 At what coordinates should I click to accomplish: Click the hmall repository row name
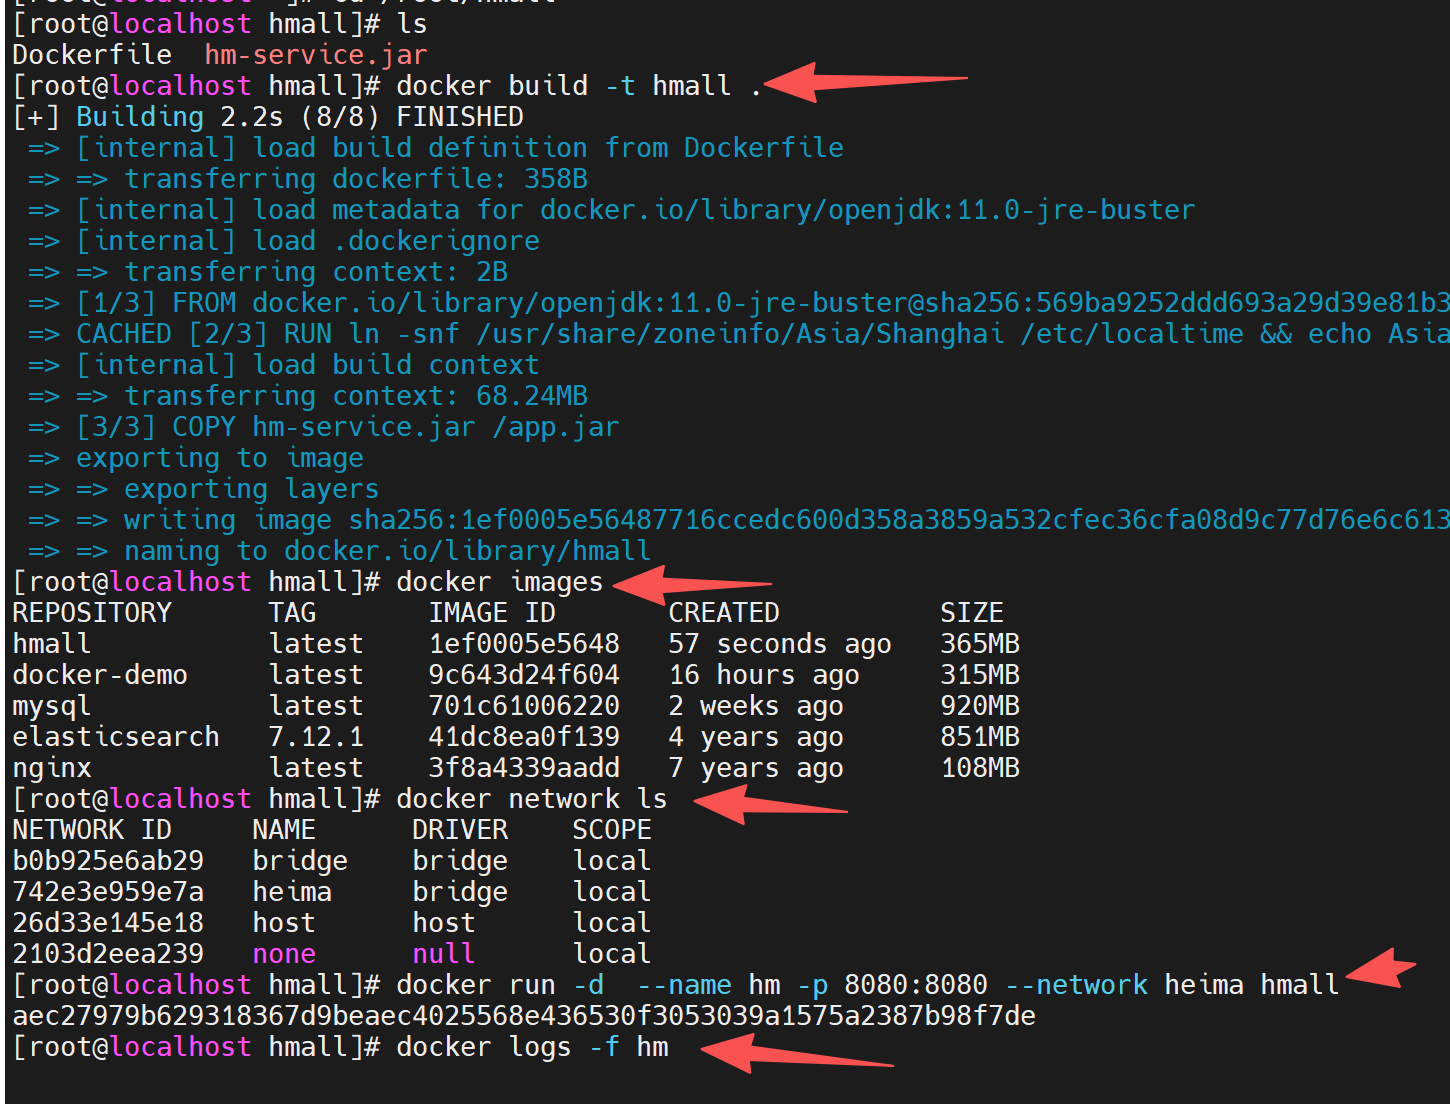click(x=52, y=644)
